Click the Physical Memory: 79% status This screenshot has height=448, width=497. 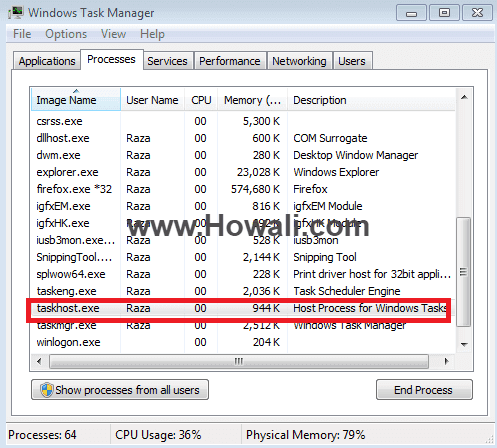coord(305,435)
